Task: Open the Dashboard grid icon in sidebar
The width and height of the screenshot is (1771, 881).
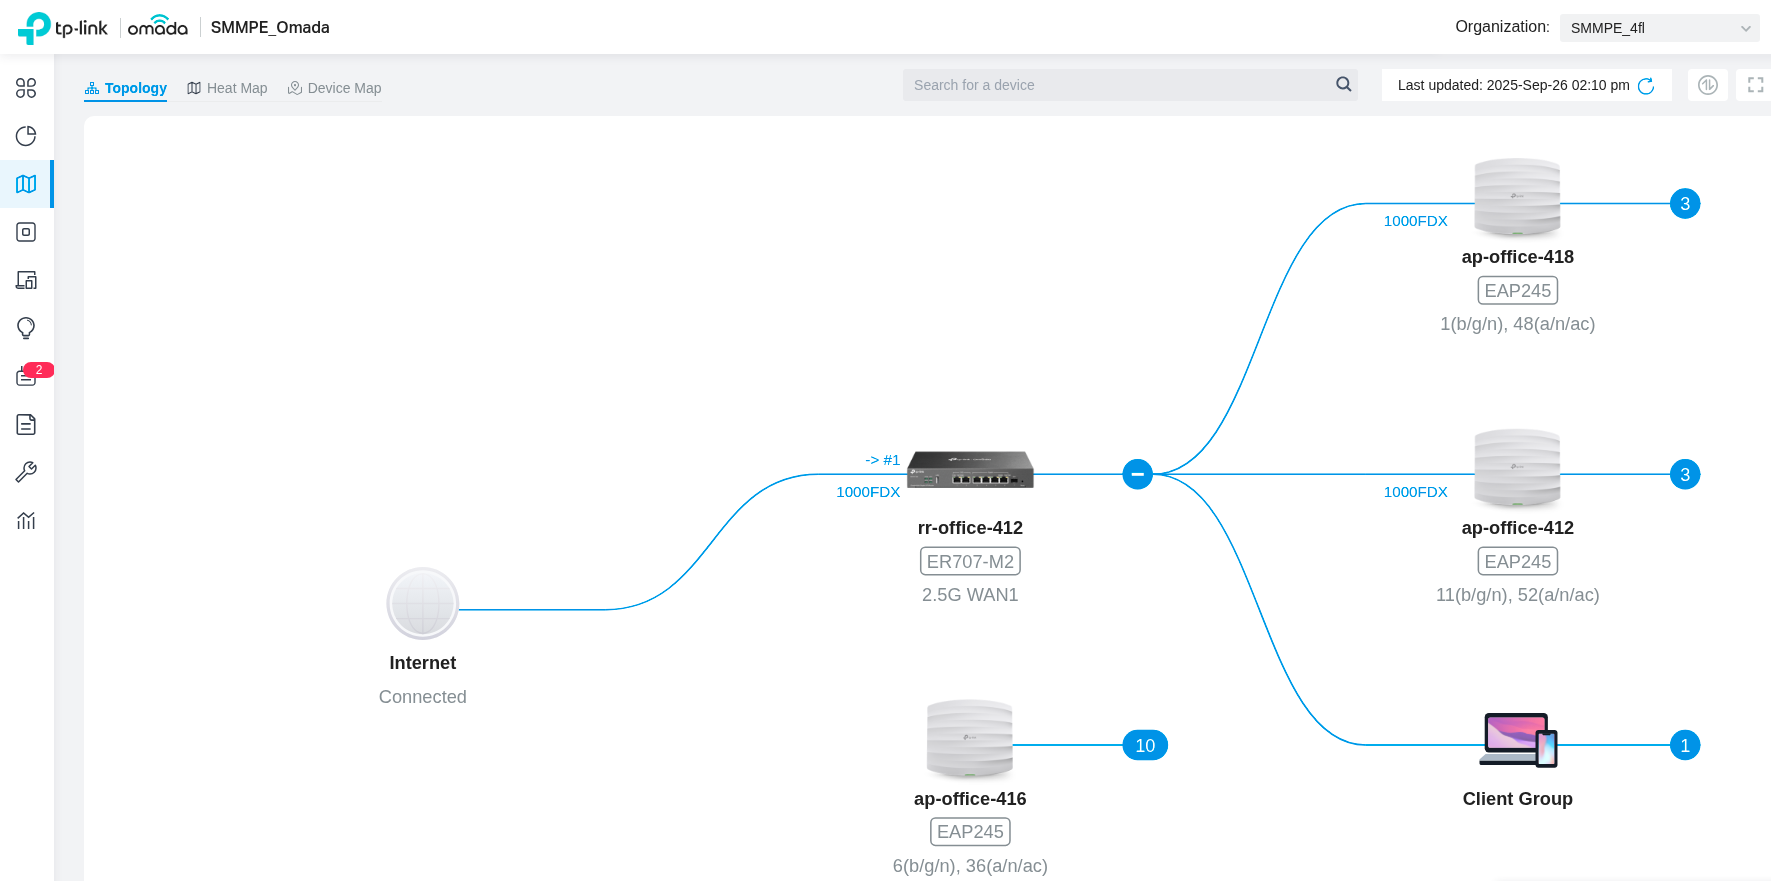Action: point(26,88)
